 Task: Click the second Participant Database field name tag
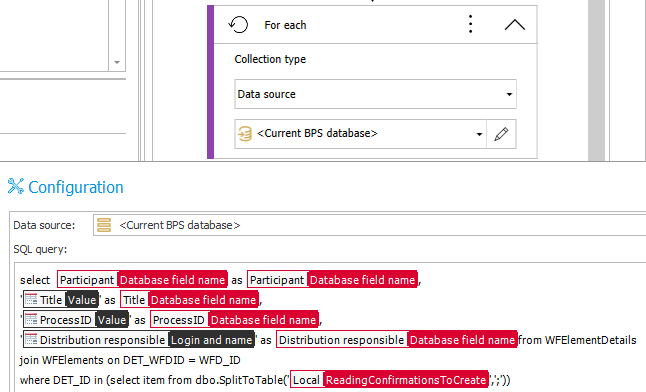coord(332,280)
